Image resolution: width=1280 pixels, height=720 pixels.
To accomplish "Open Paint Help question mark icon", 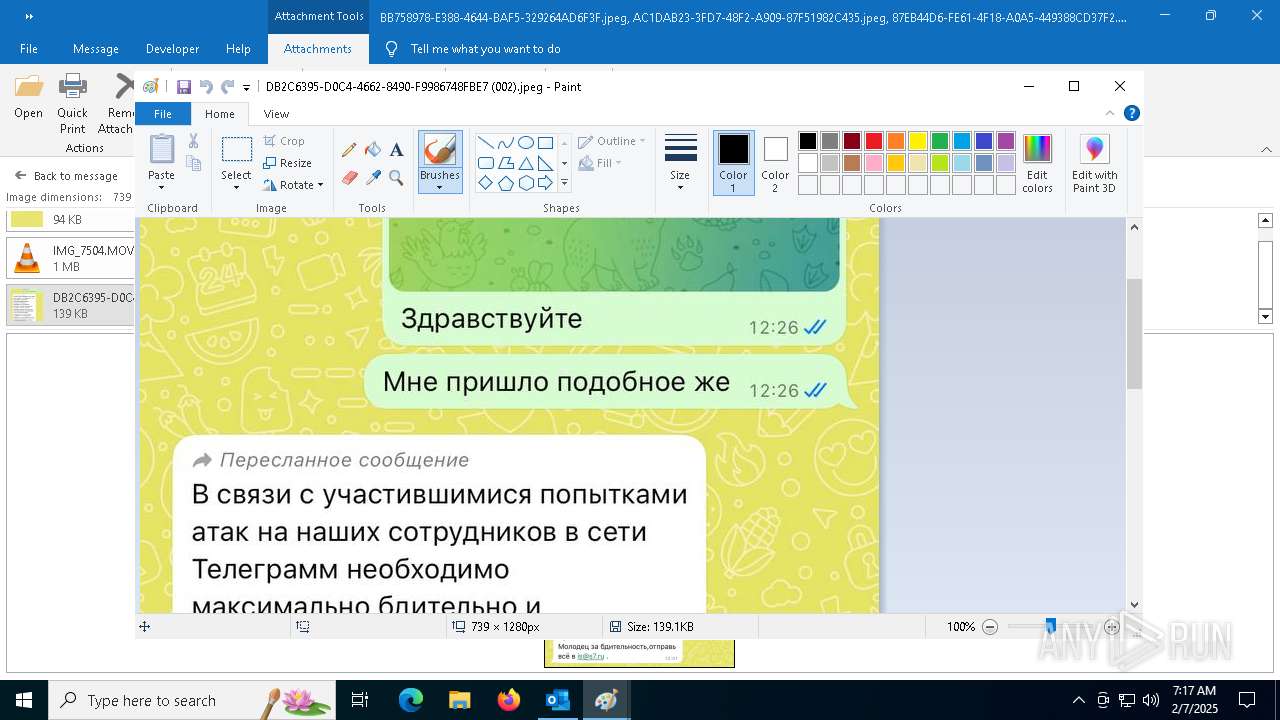I will point(1131,114).
